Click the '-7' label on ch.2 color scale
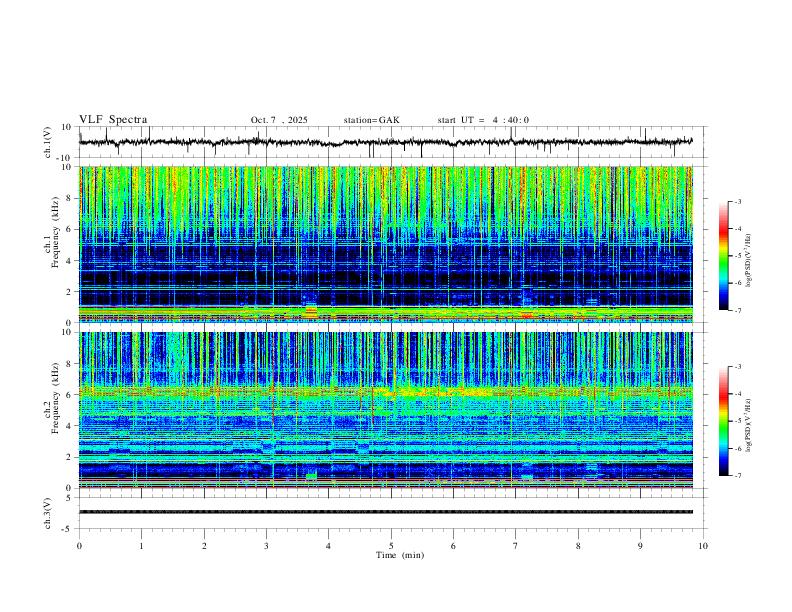Screen dimensions: 792x612 click(737, 476)
